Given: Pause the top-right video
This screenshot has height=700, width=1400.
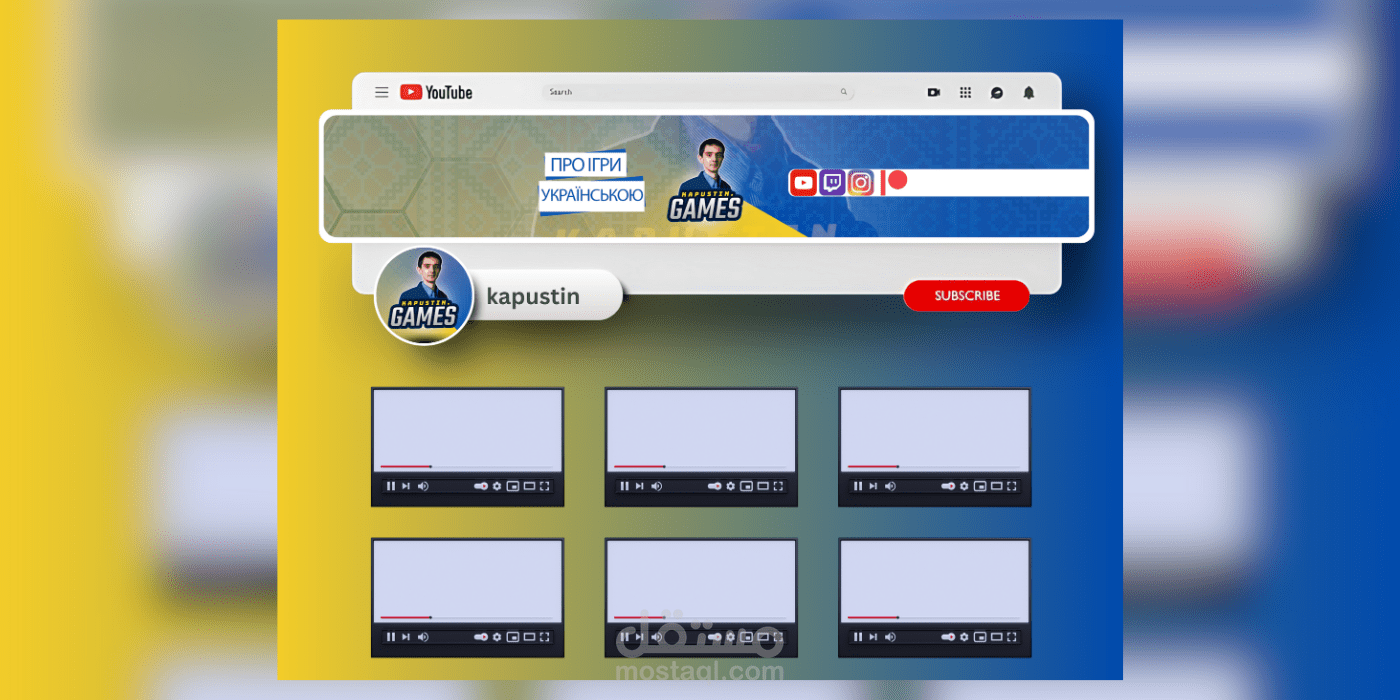Looking at the screenshot, I should pyautogui.click(x=857, y=486).
